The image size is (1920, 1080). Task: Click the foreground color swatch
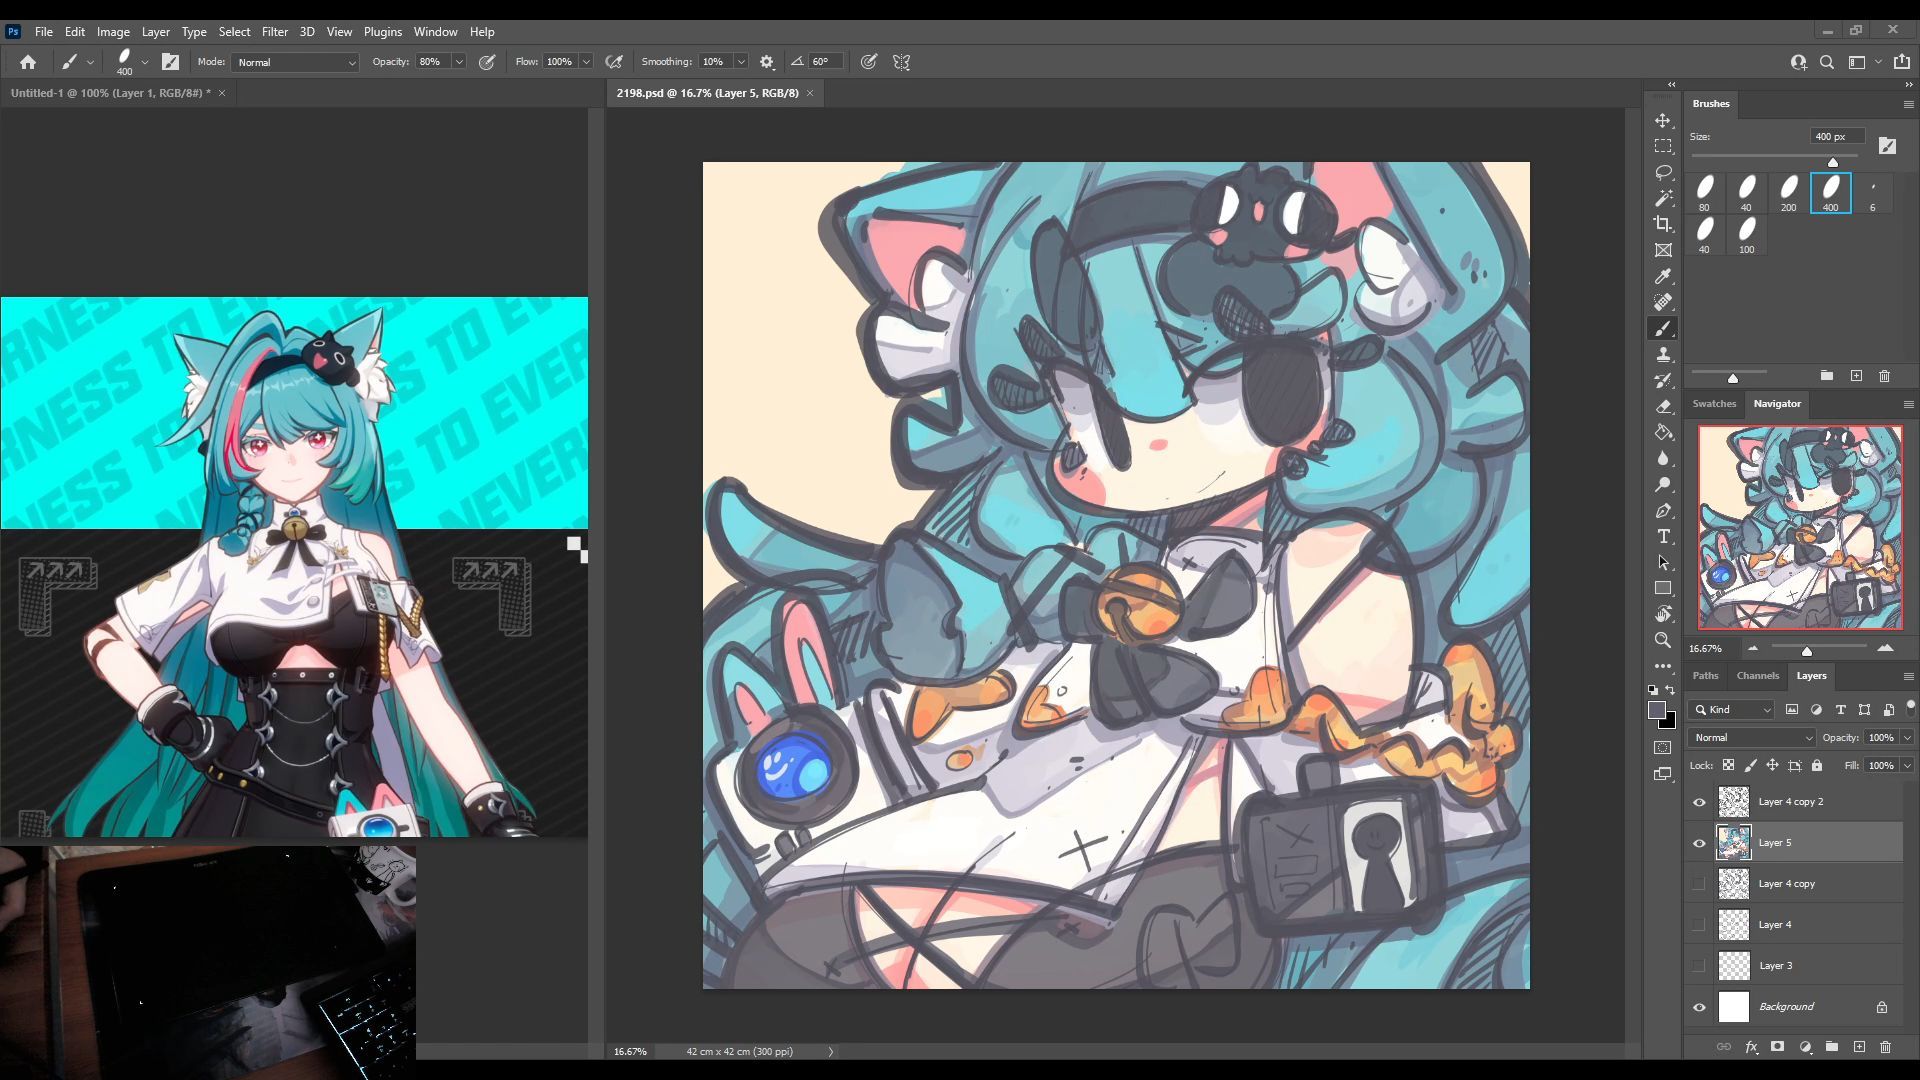1657,711
